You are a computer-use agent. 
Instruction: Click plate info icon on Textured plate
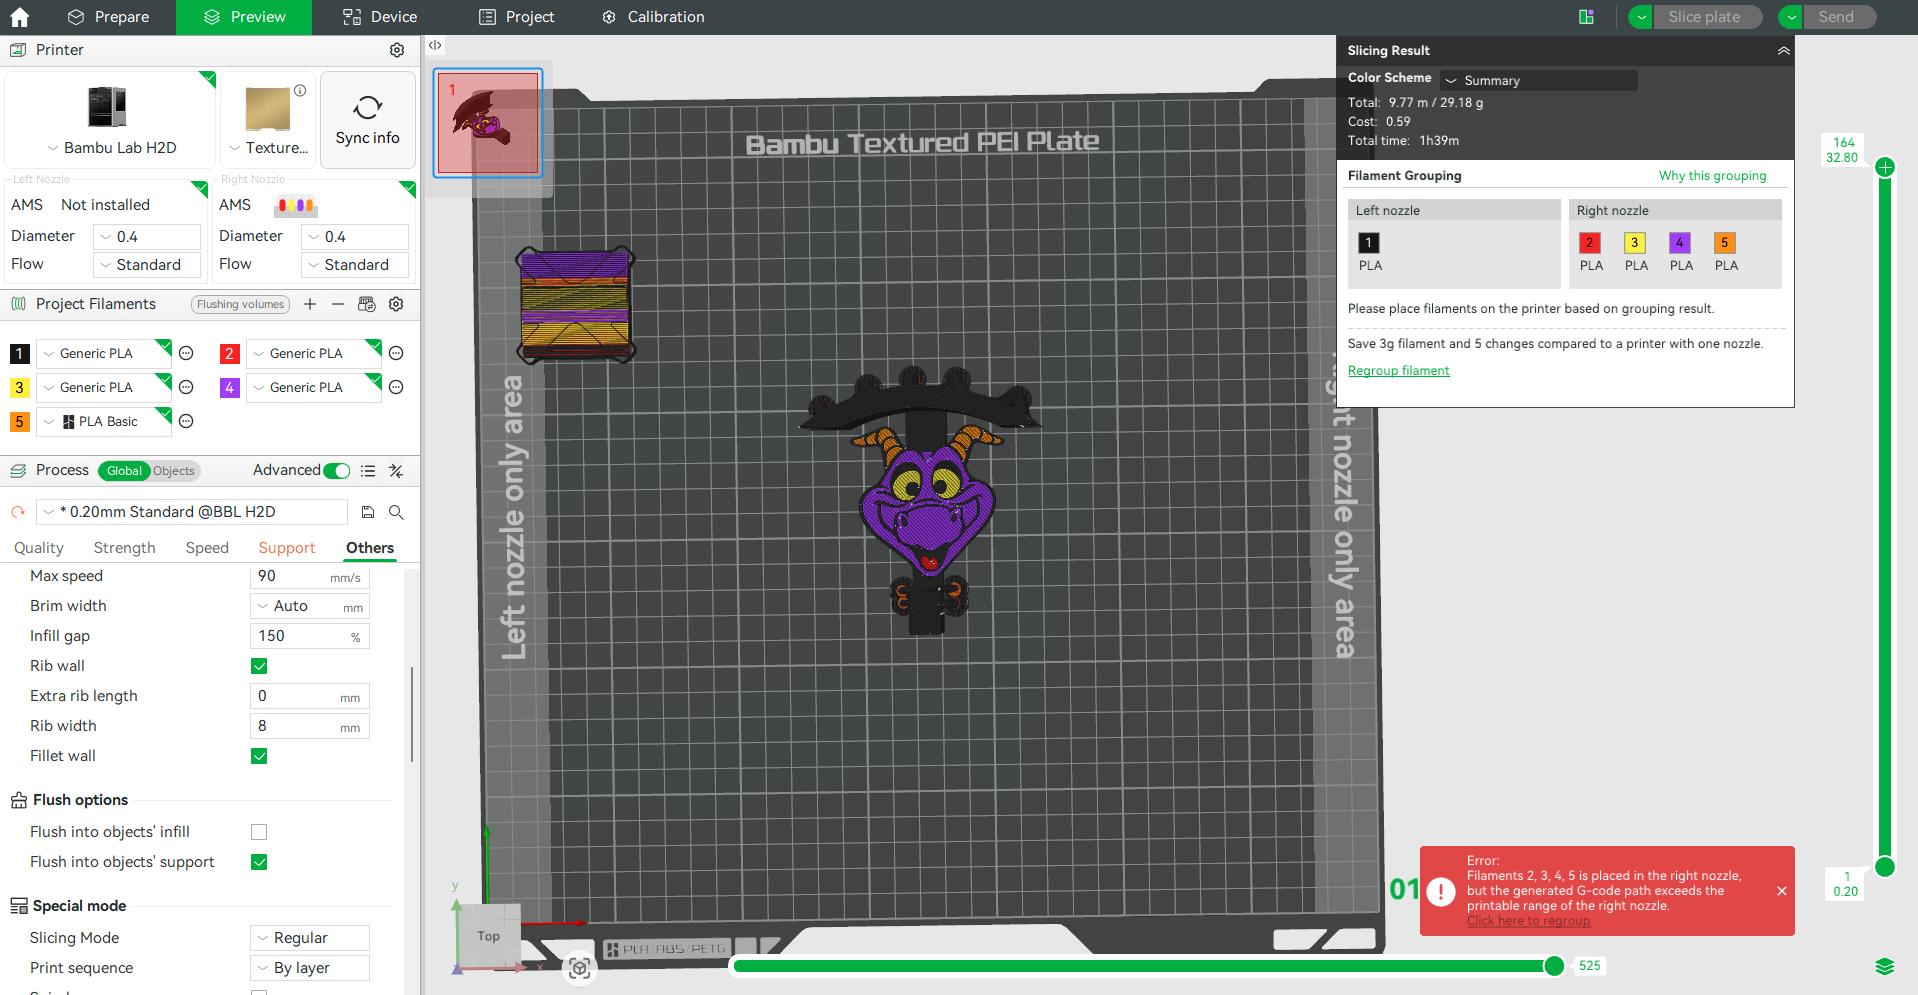point(300,90)
